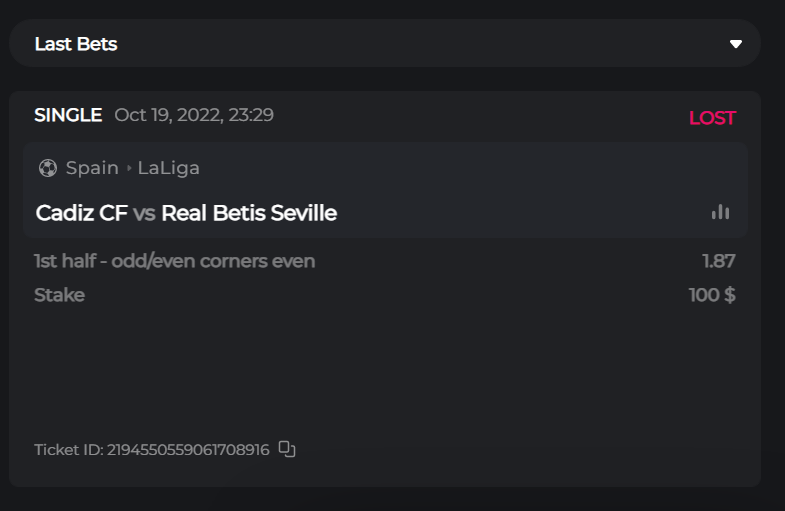785x511 pixels.
Task: Click the arrow between Spain and LaLiga
Action: click(129, 168)
